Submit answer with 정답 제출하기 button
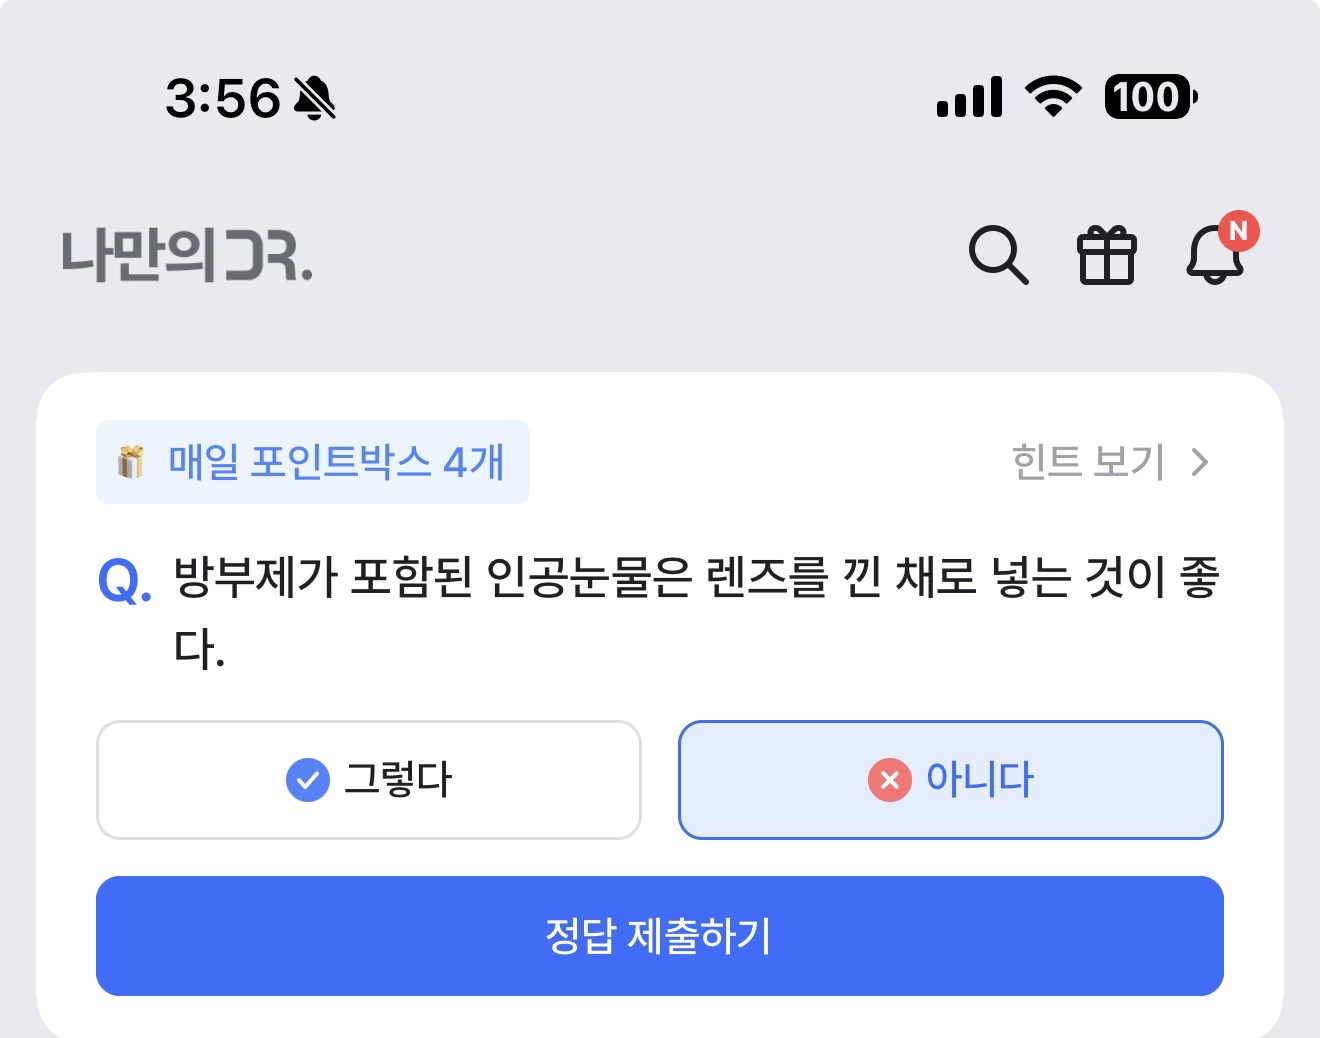This screenshot has height=1038, width=1320. (660, 936)
